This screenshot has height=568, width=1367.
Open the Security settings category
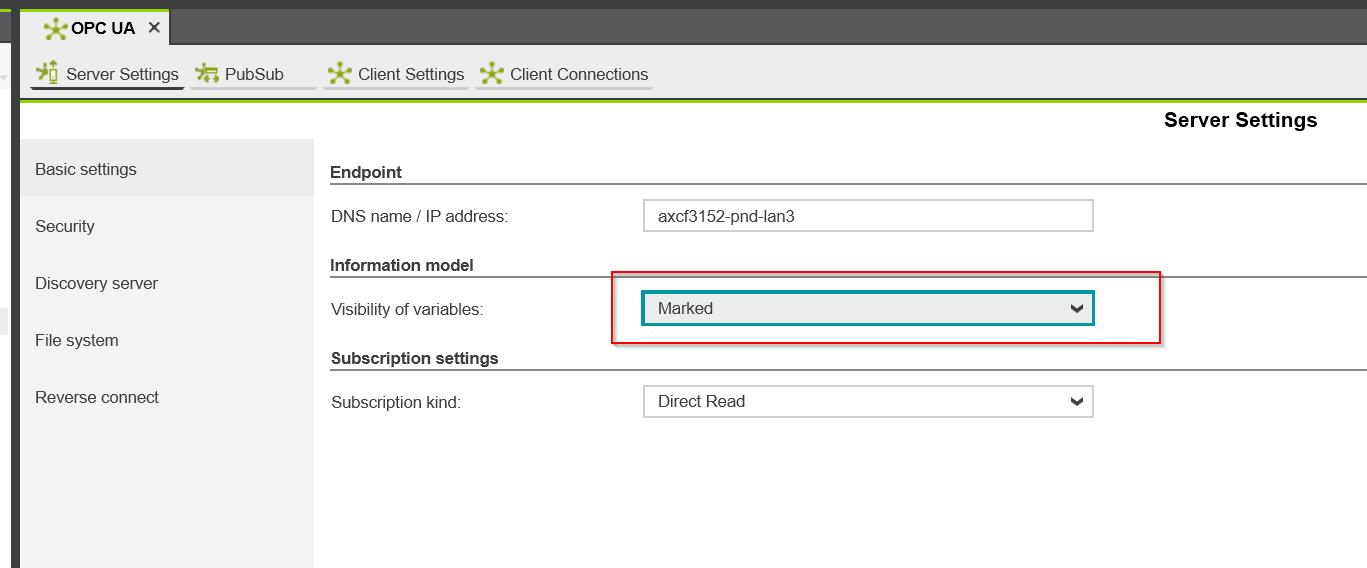coord(167,226)
